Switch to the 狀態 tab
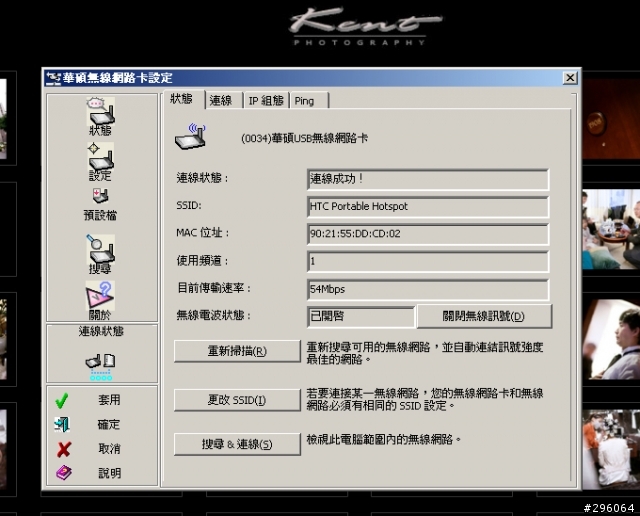 point(181,99)
